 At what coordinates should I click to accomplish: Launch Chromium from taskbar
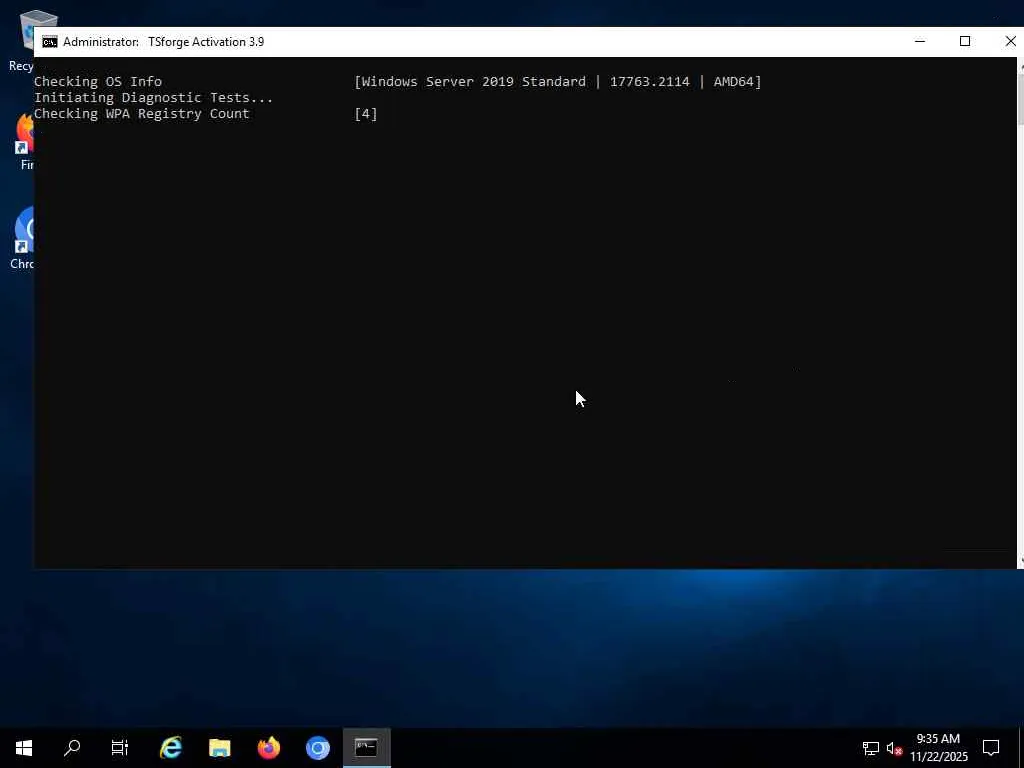pyautogui.click(x=318, y=748)
